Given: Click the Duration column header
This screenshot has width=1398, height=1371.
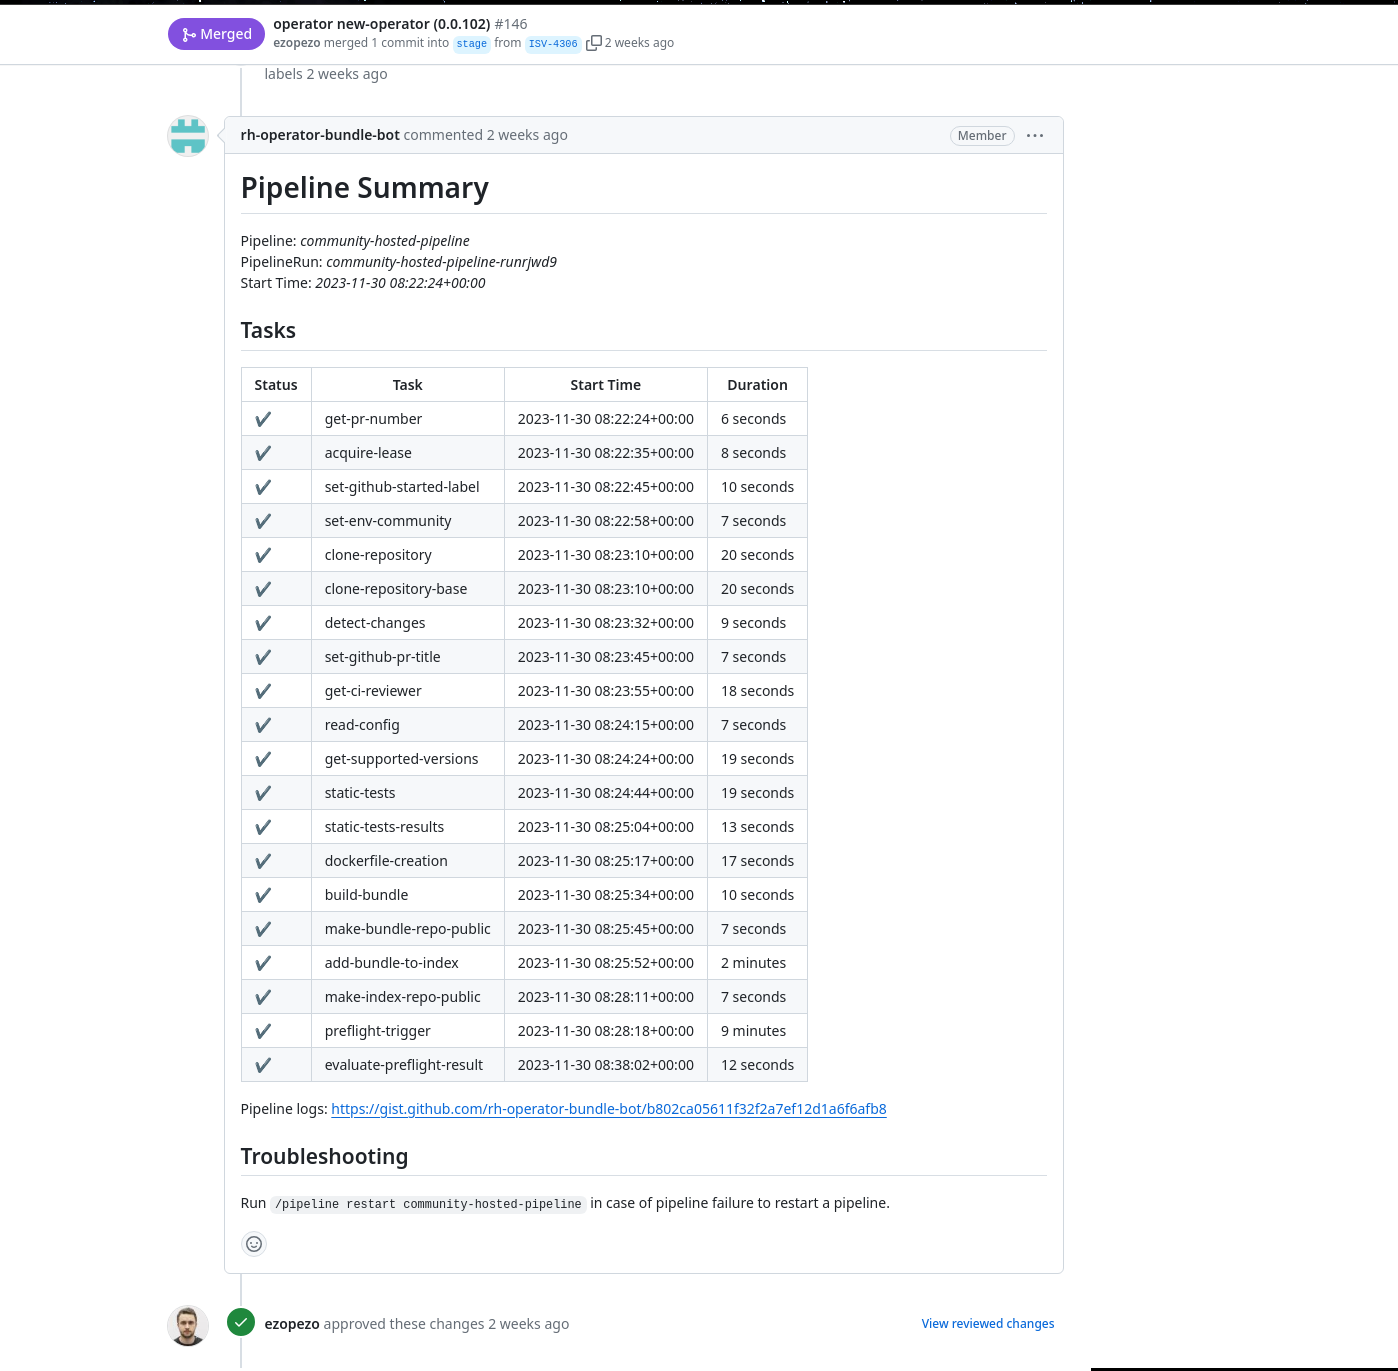Looking at the screenshot, I should tap(757, 385).
